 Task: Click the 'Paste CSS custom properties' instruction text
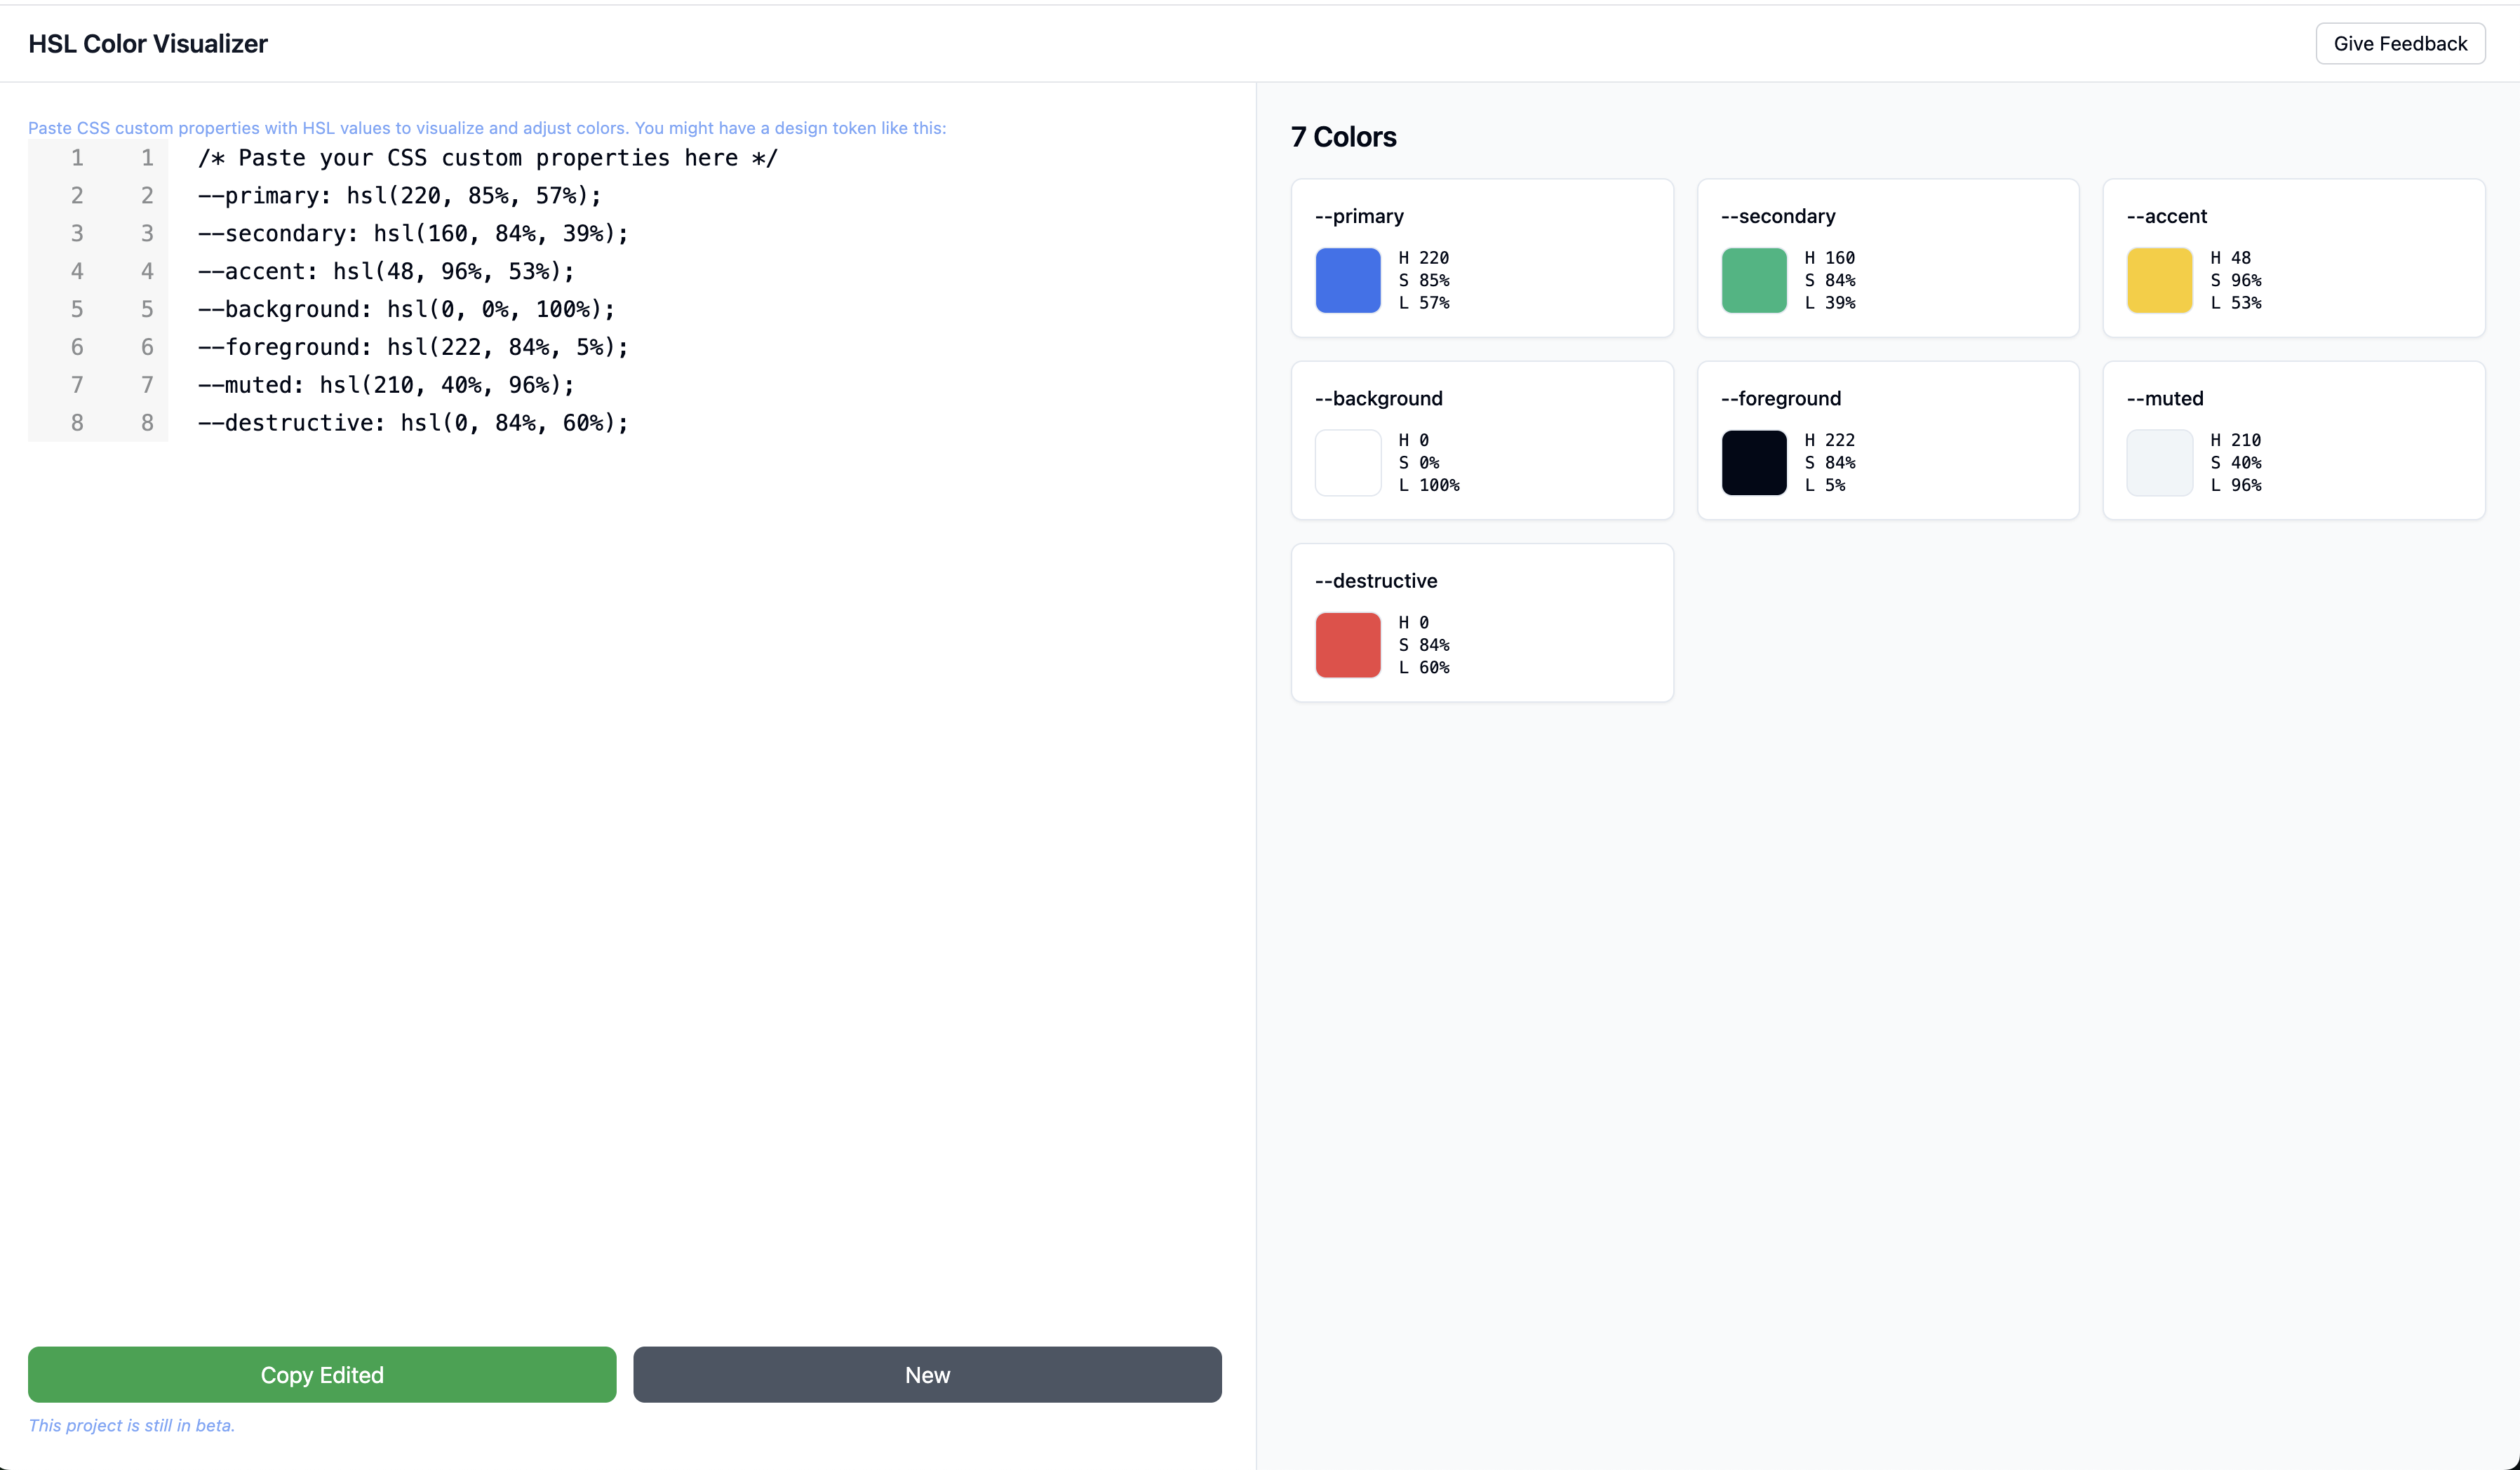(487, 128)
